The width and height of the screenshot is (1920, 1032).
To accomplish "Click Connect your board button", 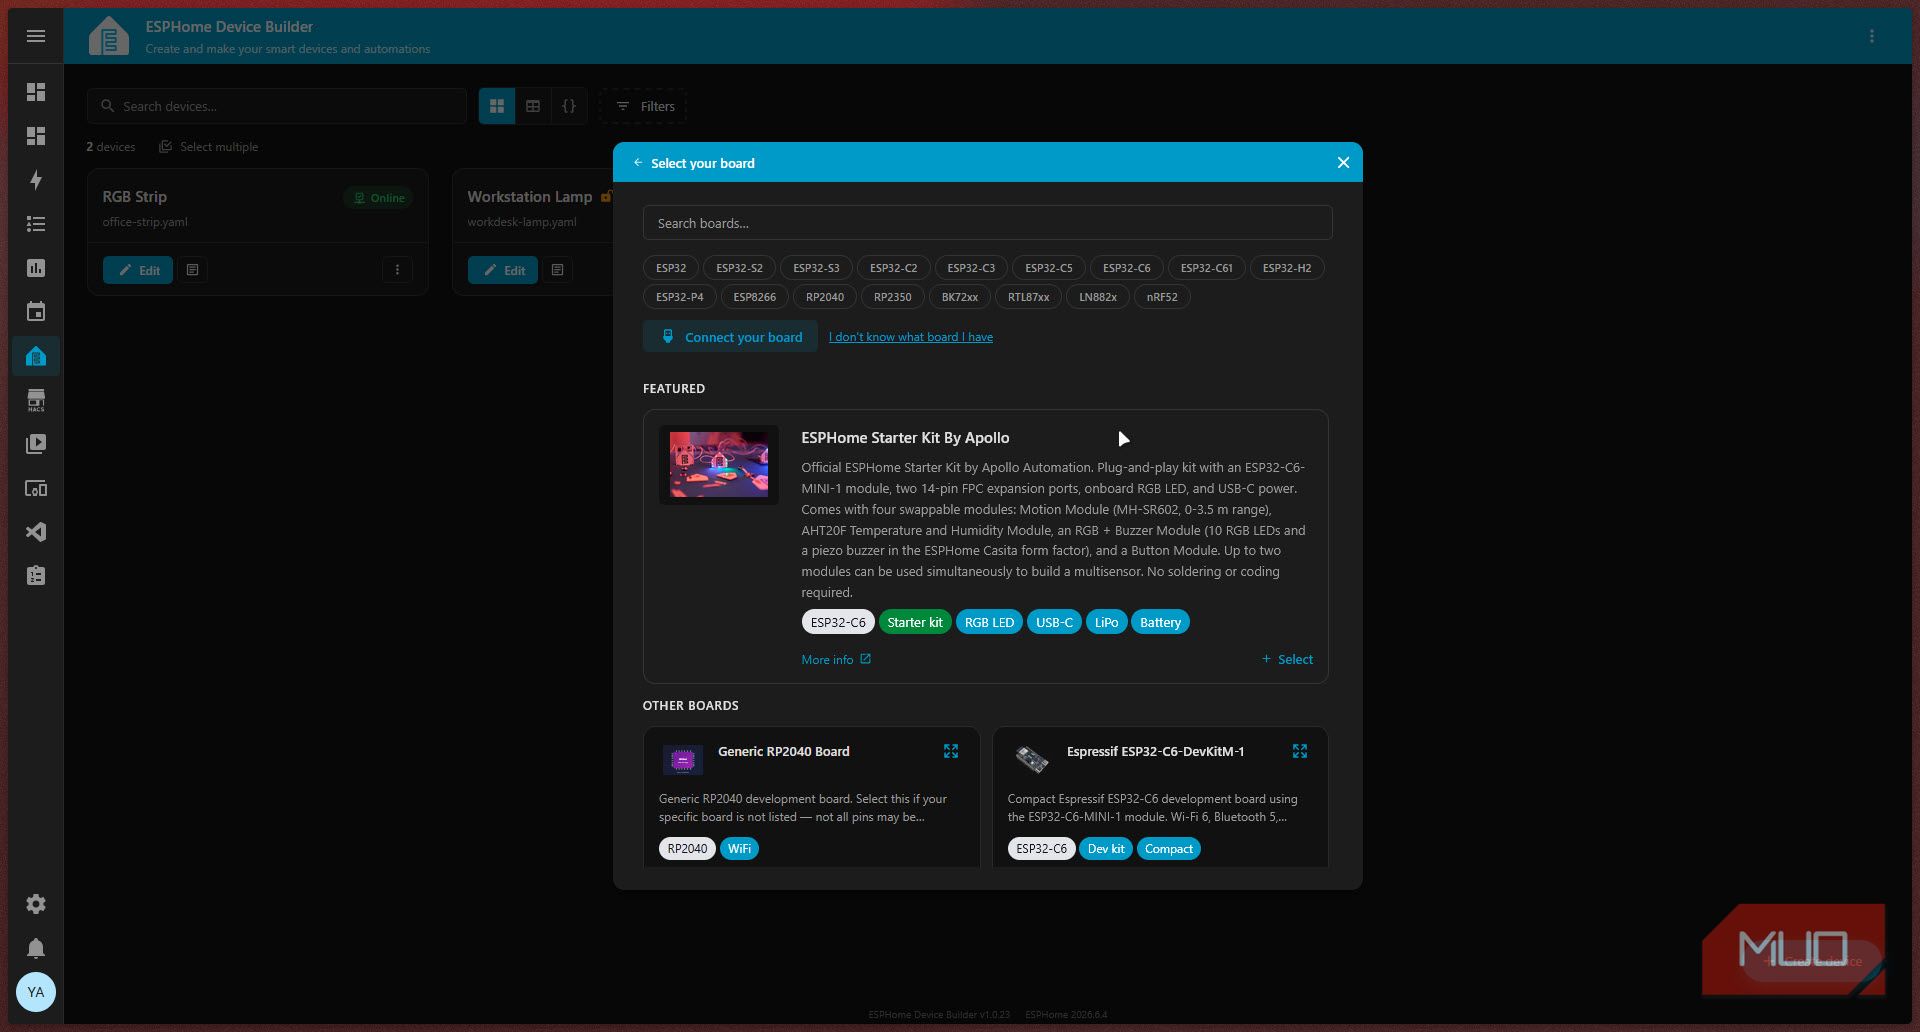I will point(730,337).
